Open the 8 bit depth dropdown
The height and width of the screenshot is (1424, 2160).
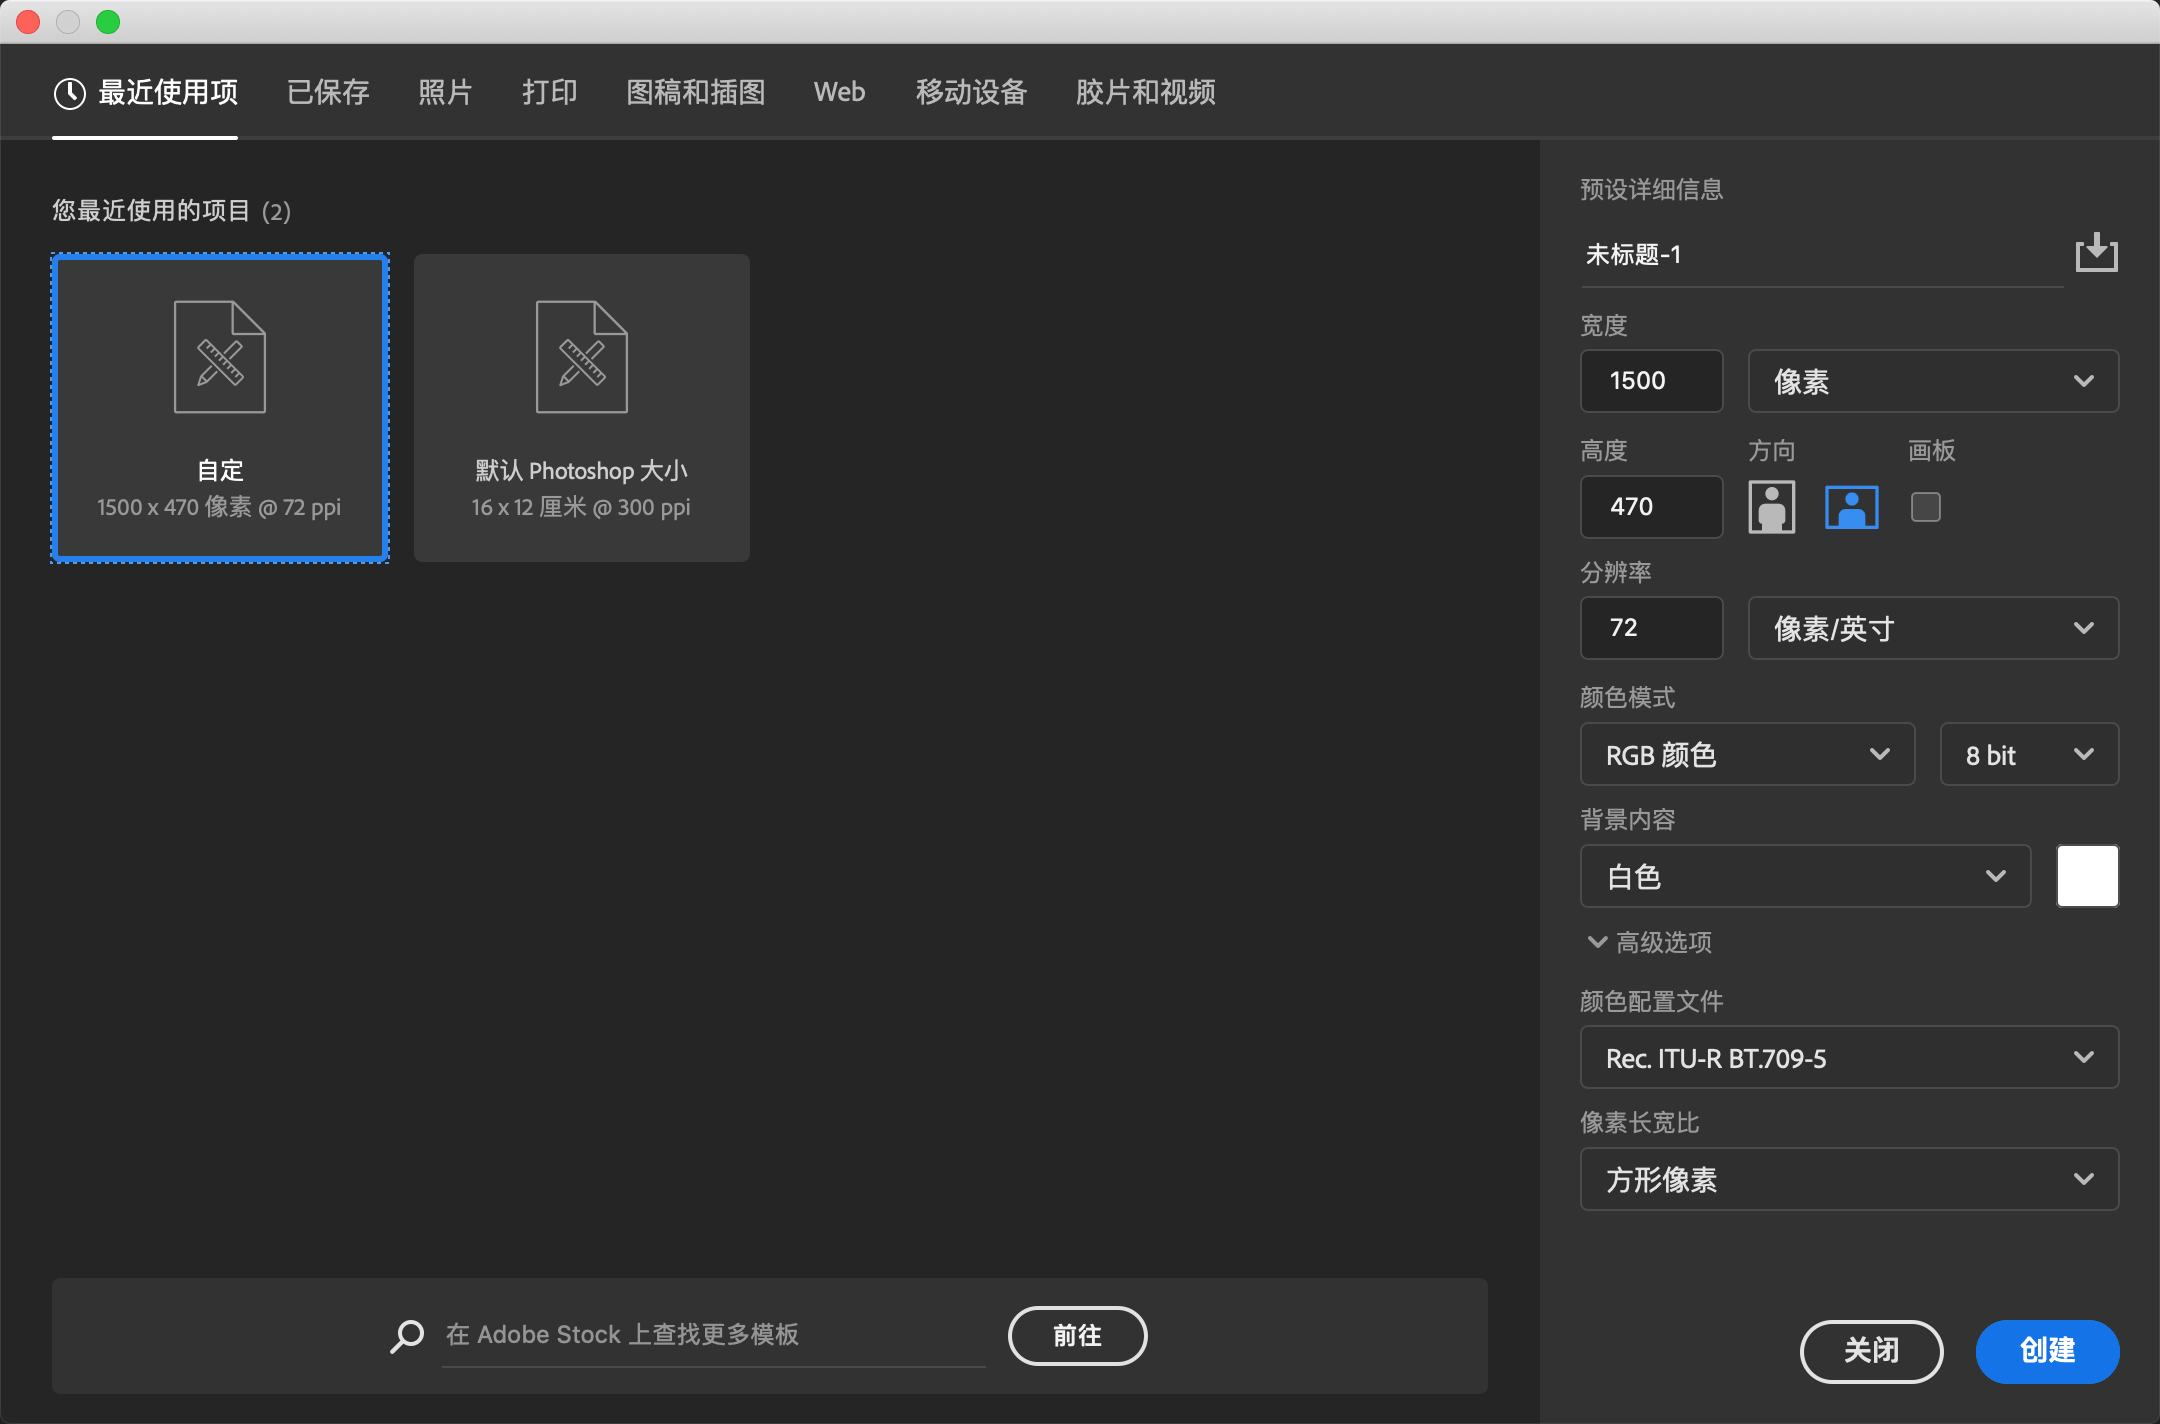click(2028, 754)
